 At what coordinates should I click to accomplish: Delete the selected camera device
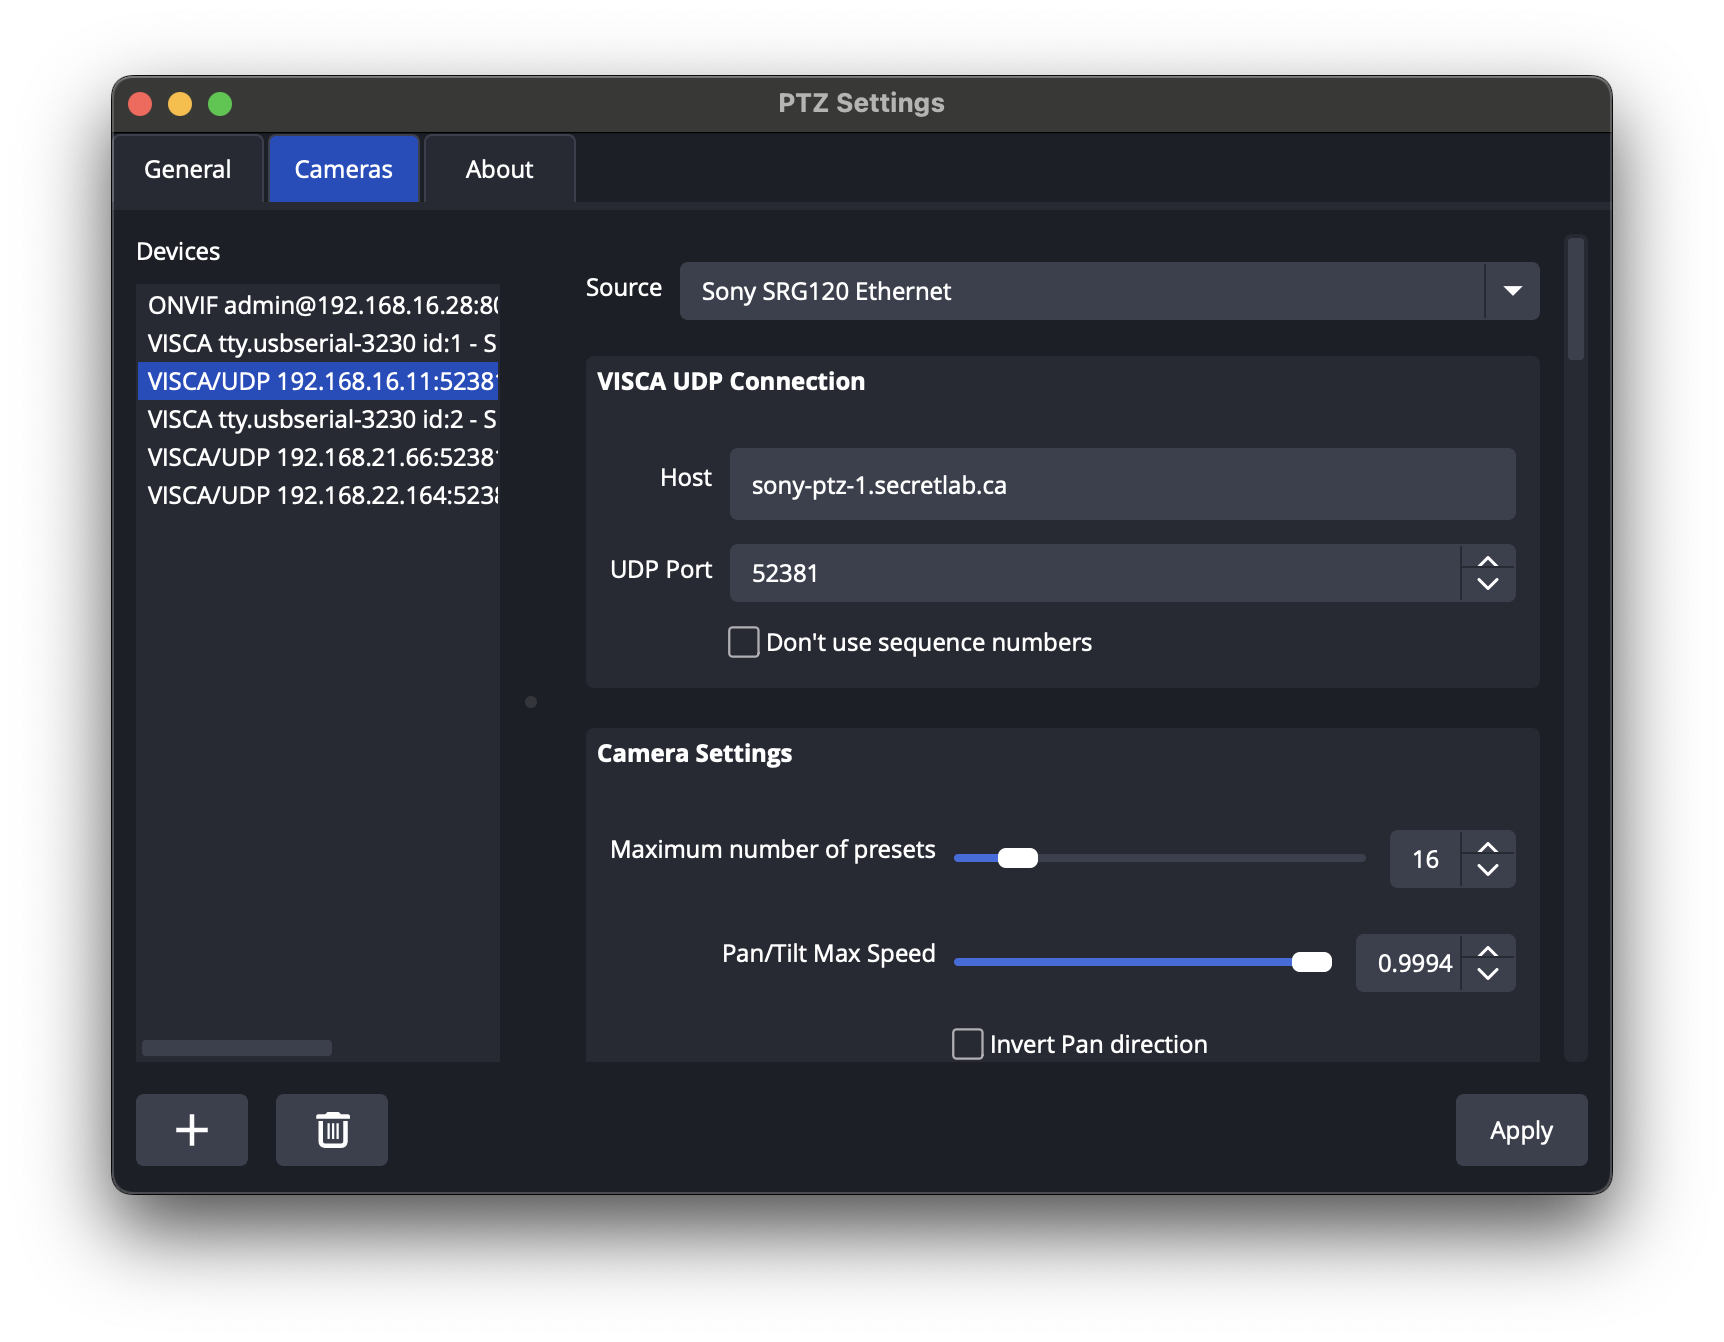pyautogui.click(x=331, y=1130)
